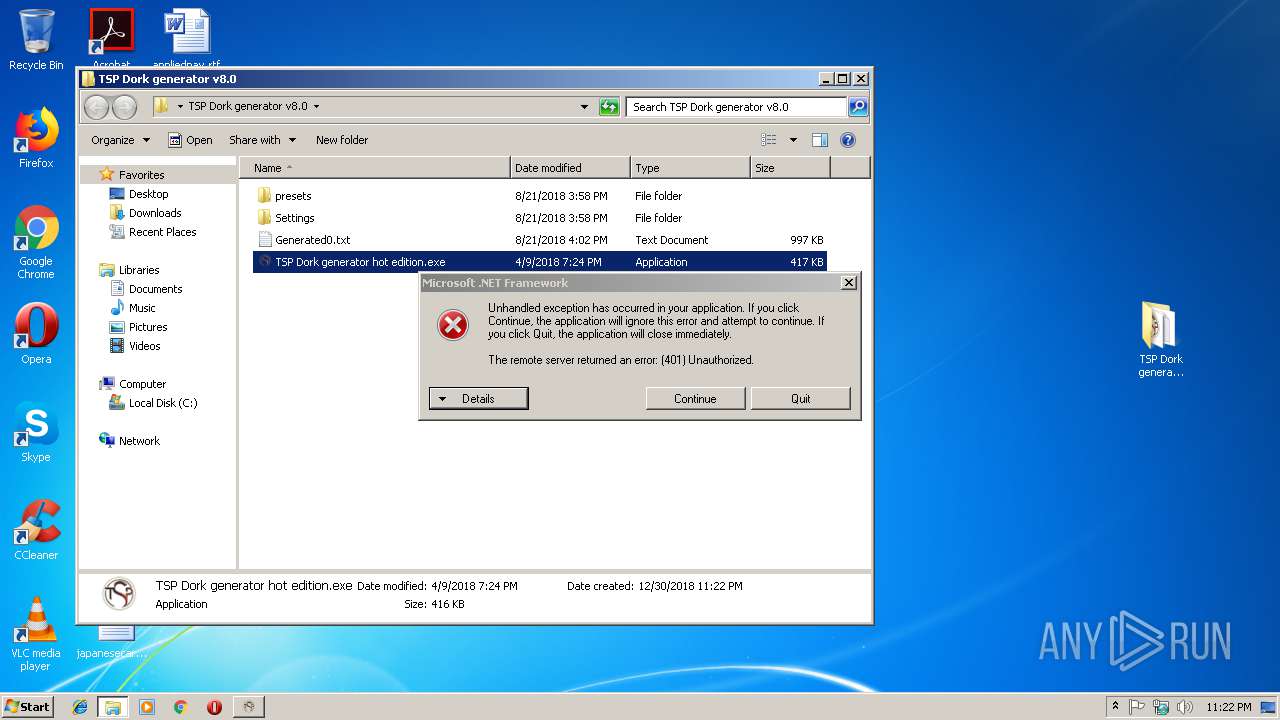Open the Action Center flag tray icon
The width and height of the screenshot is (1280, 720).
click(1137, 707)
